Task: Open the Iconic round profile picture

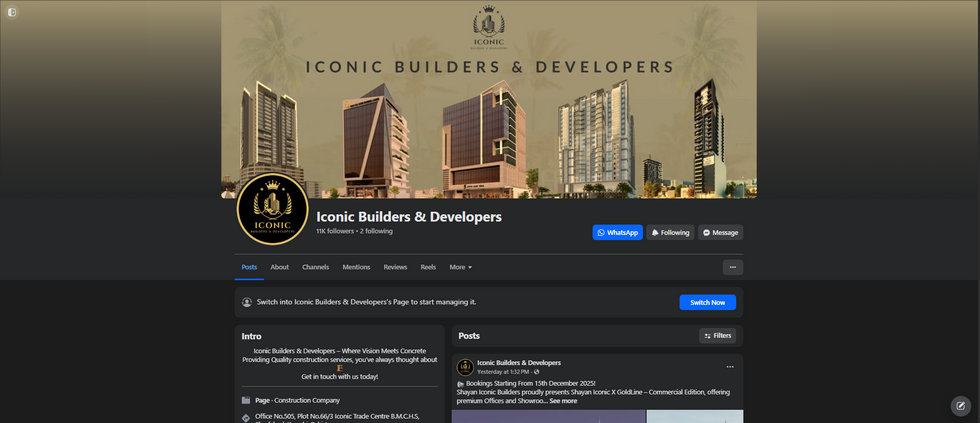Action: point(272,209)
